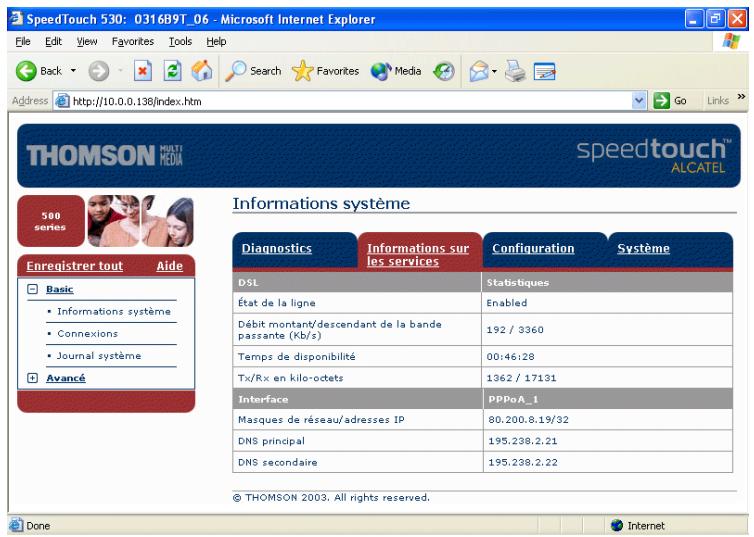Image resolution: width=754 pixels, height=537 pixels.
Task: Restore down the Internet Explorer window
Action: pyautogui.click(x=716, y=19)
